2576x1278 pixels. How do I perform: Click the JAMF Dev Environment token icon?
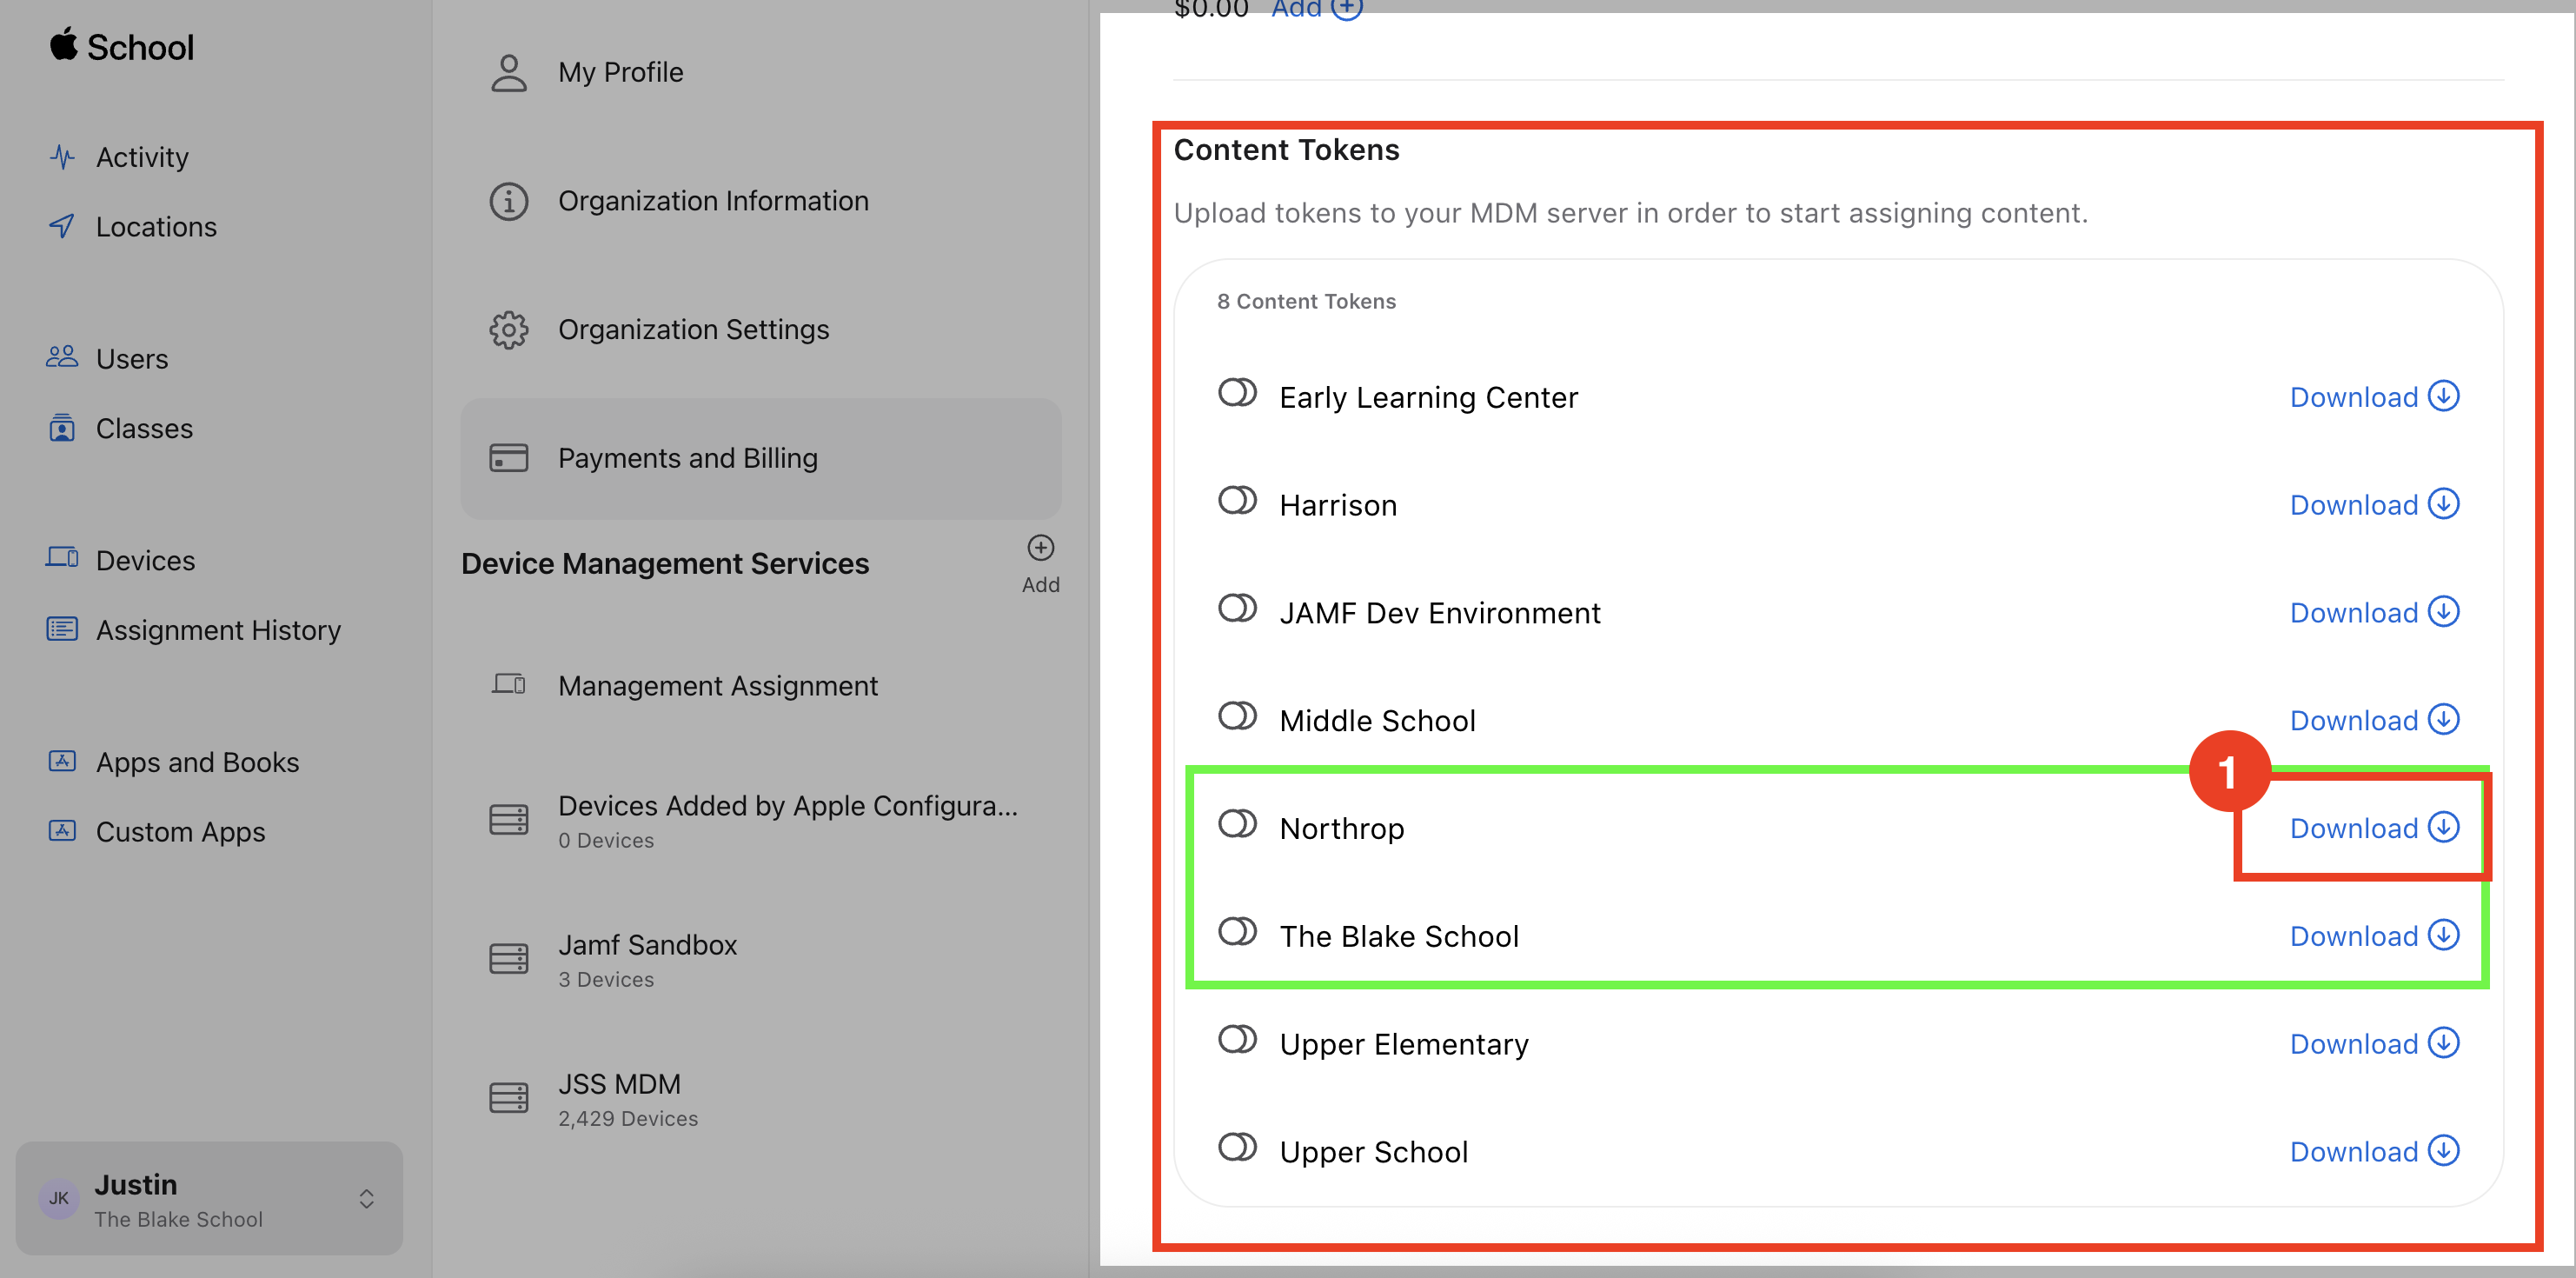point(1238,608)
